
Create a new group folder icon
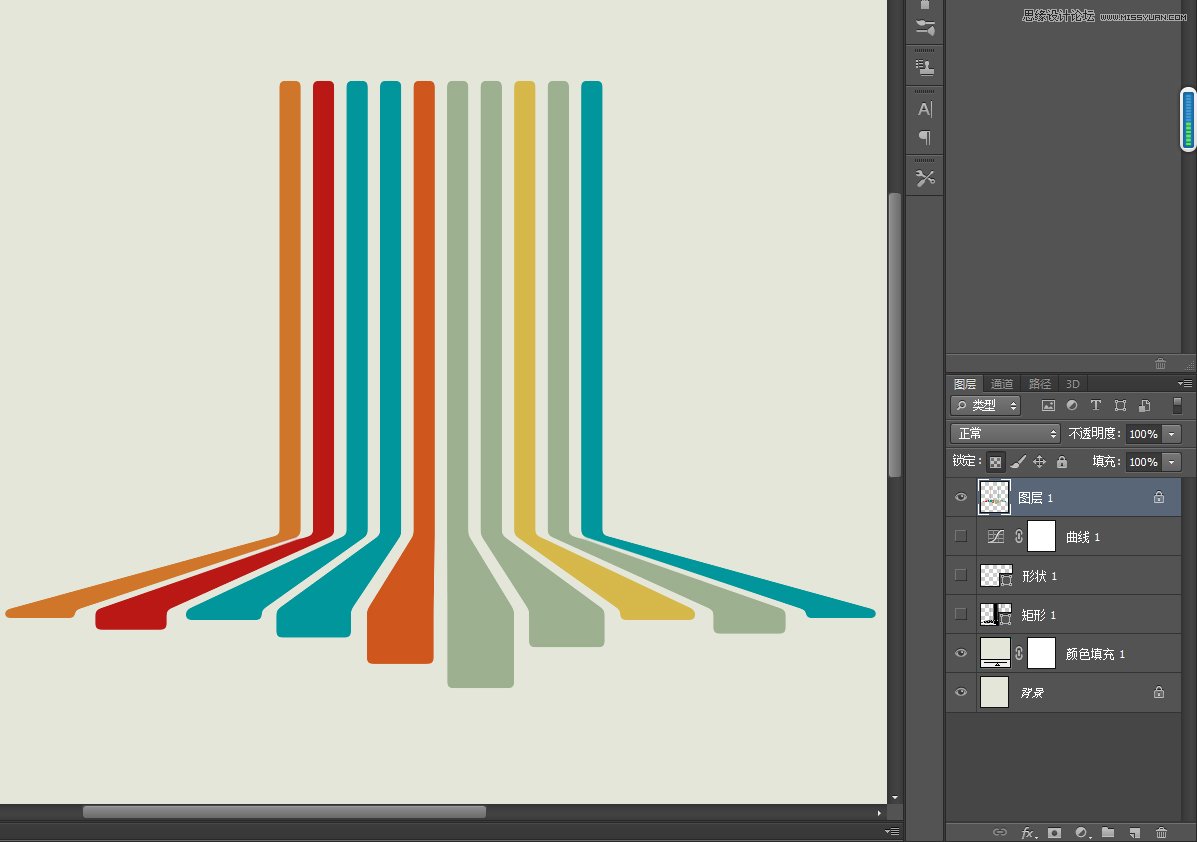point(1108,833)
